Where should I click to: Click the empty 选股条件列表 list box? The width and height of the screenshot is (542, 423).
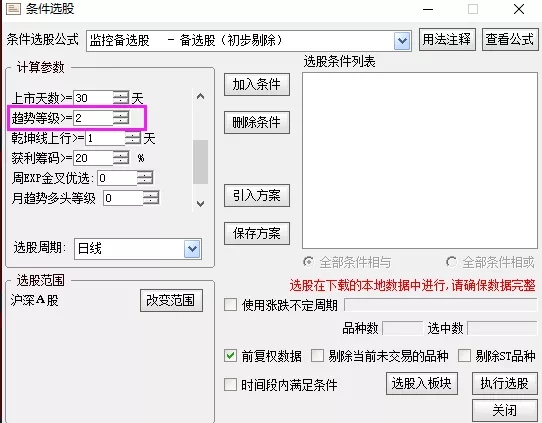pyautogui.click(x=420, y=161)
